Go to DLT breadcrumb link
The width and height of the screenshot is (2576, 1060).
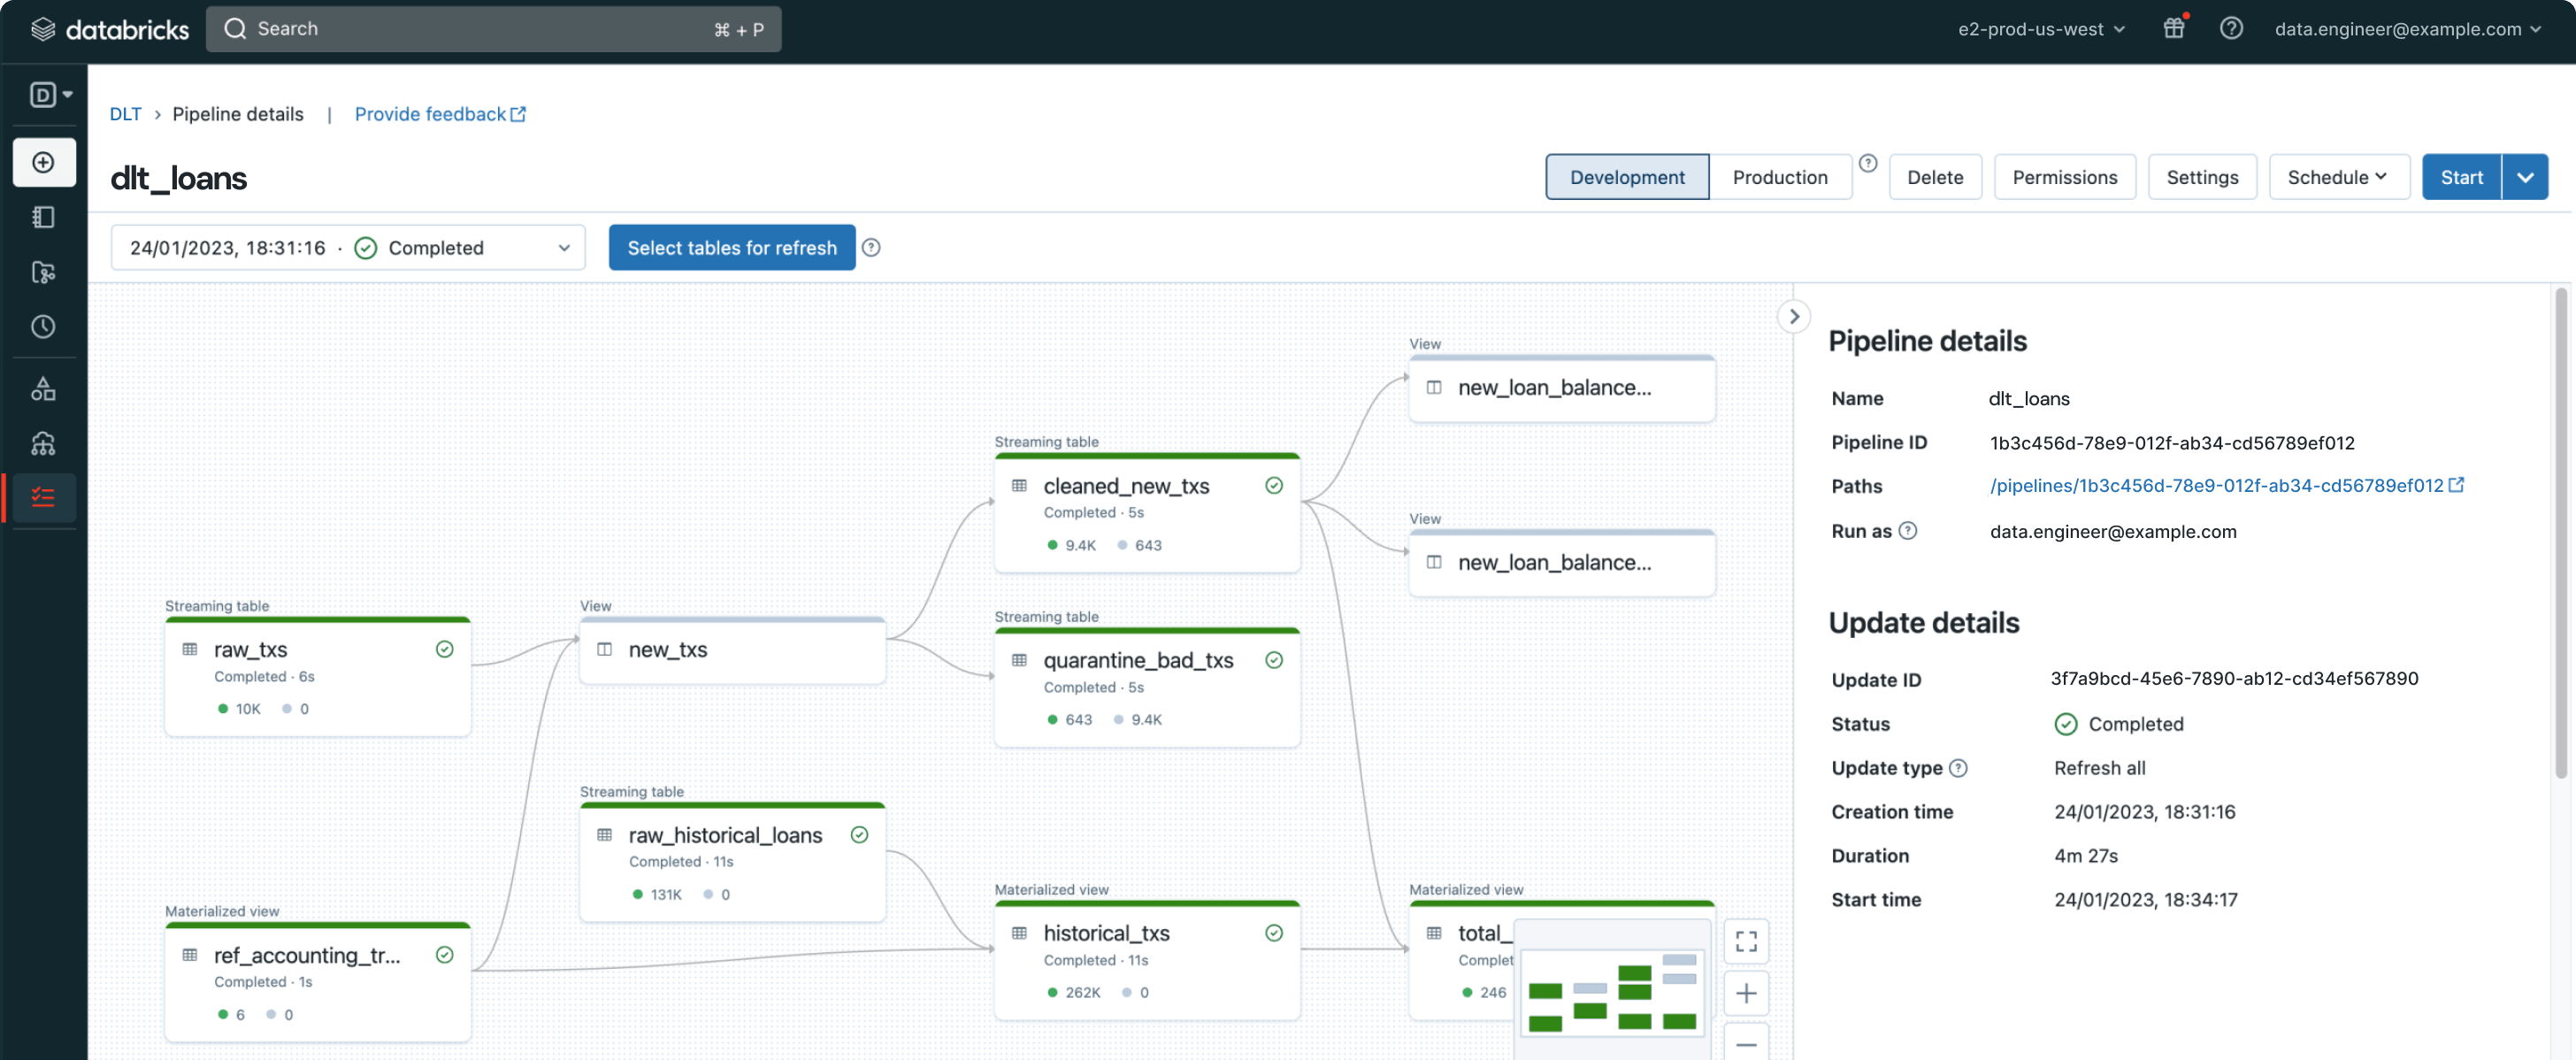pyautogui.click(x=125, y=114)
